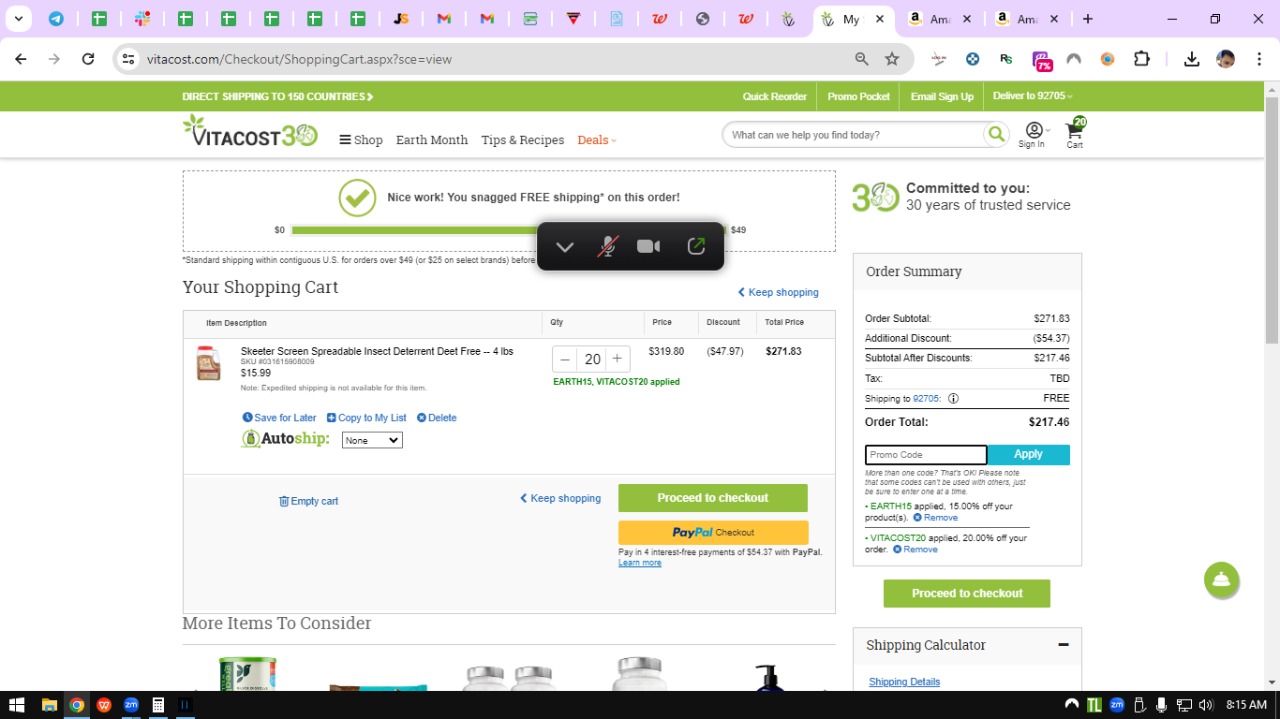Click Copy to My List
The image size is (1280, 719).
366,418
